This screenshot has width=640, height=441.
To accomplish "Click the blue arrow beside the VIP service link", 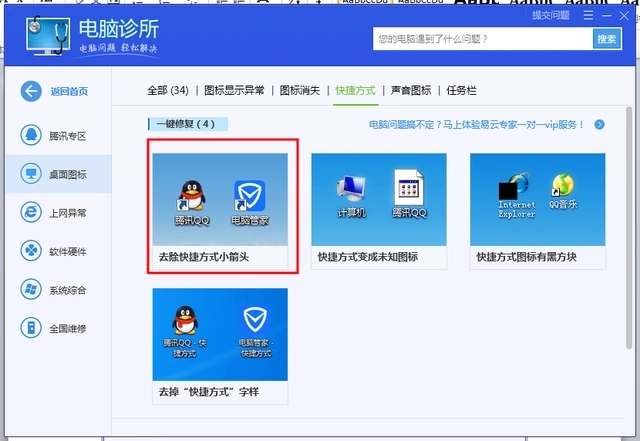I will point(599,125).
